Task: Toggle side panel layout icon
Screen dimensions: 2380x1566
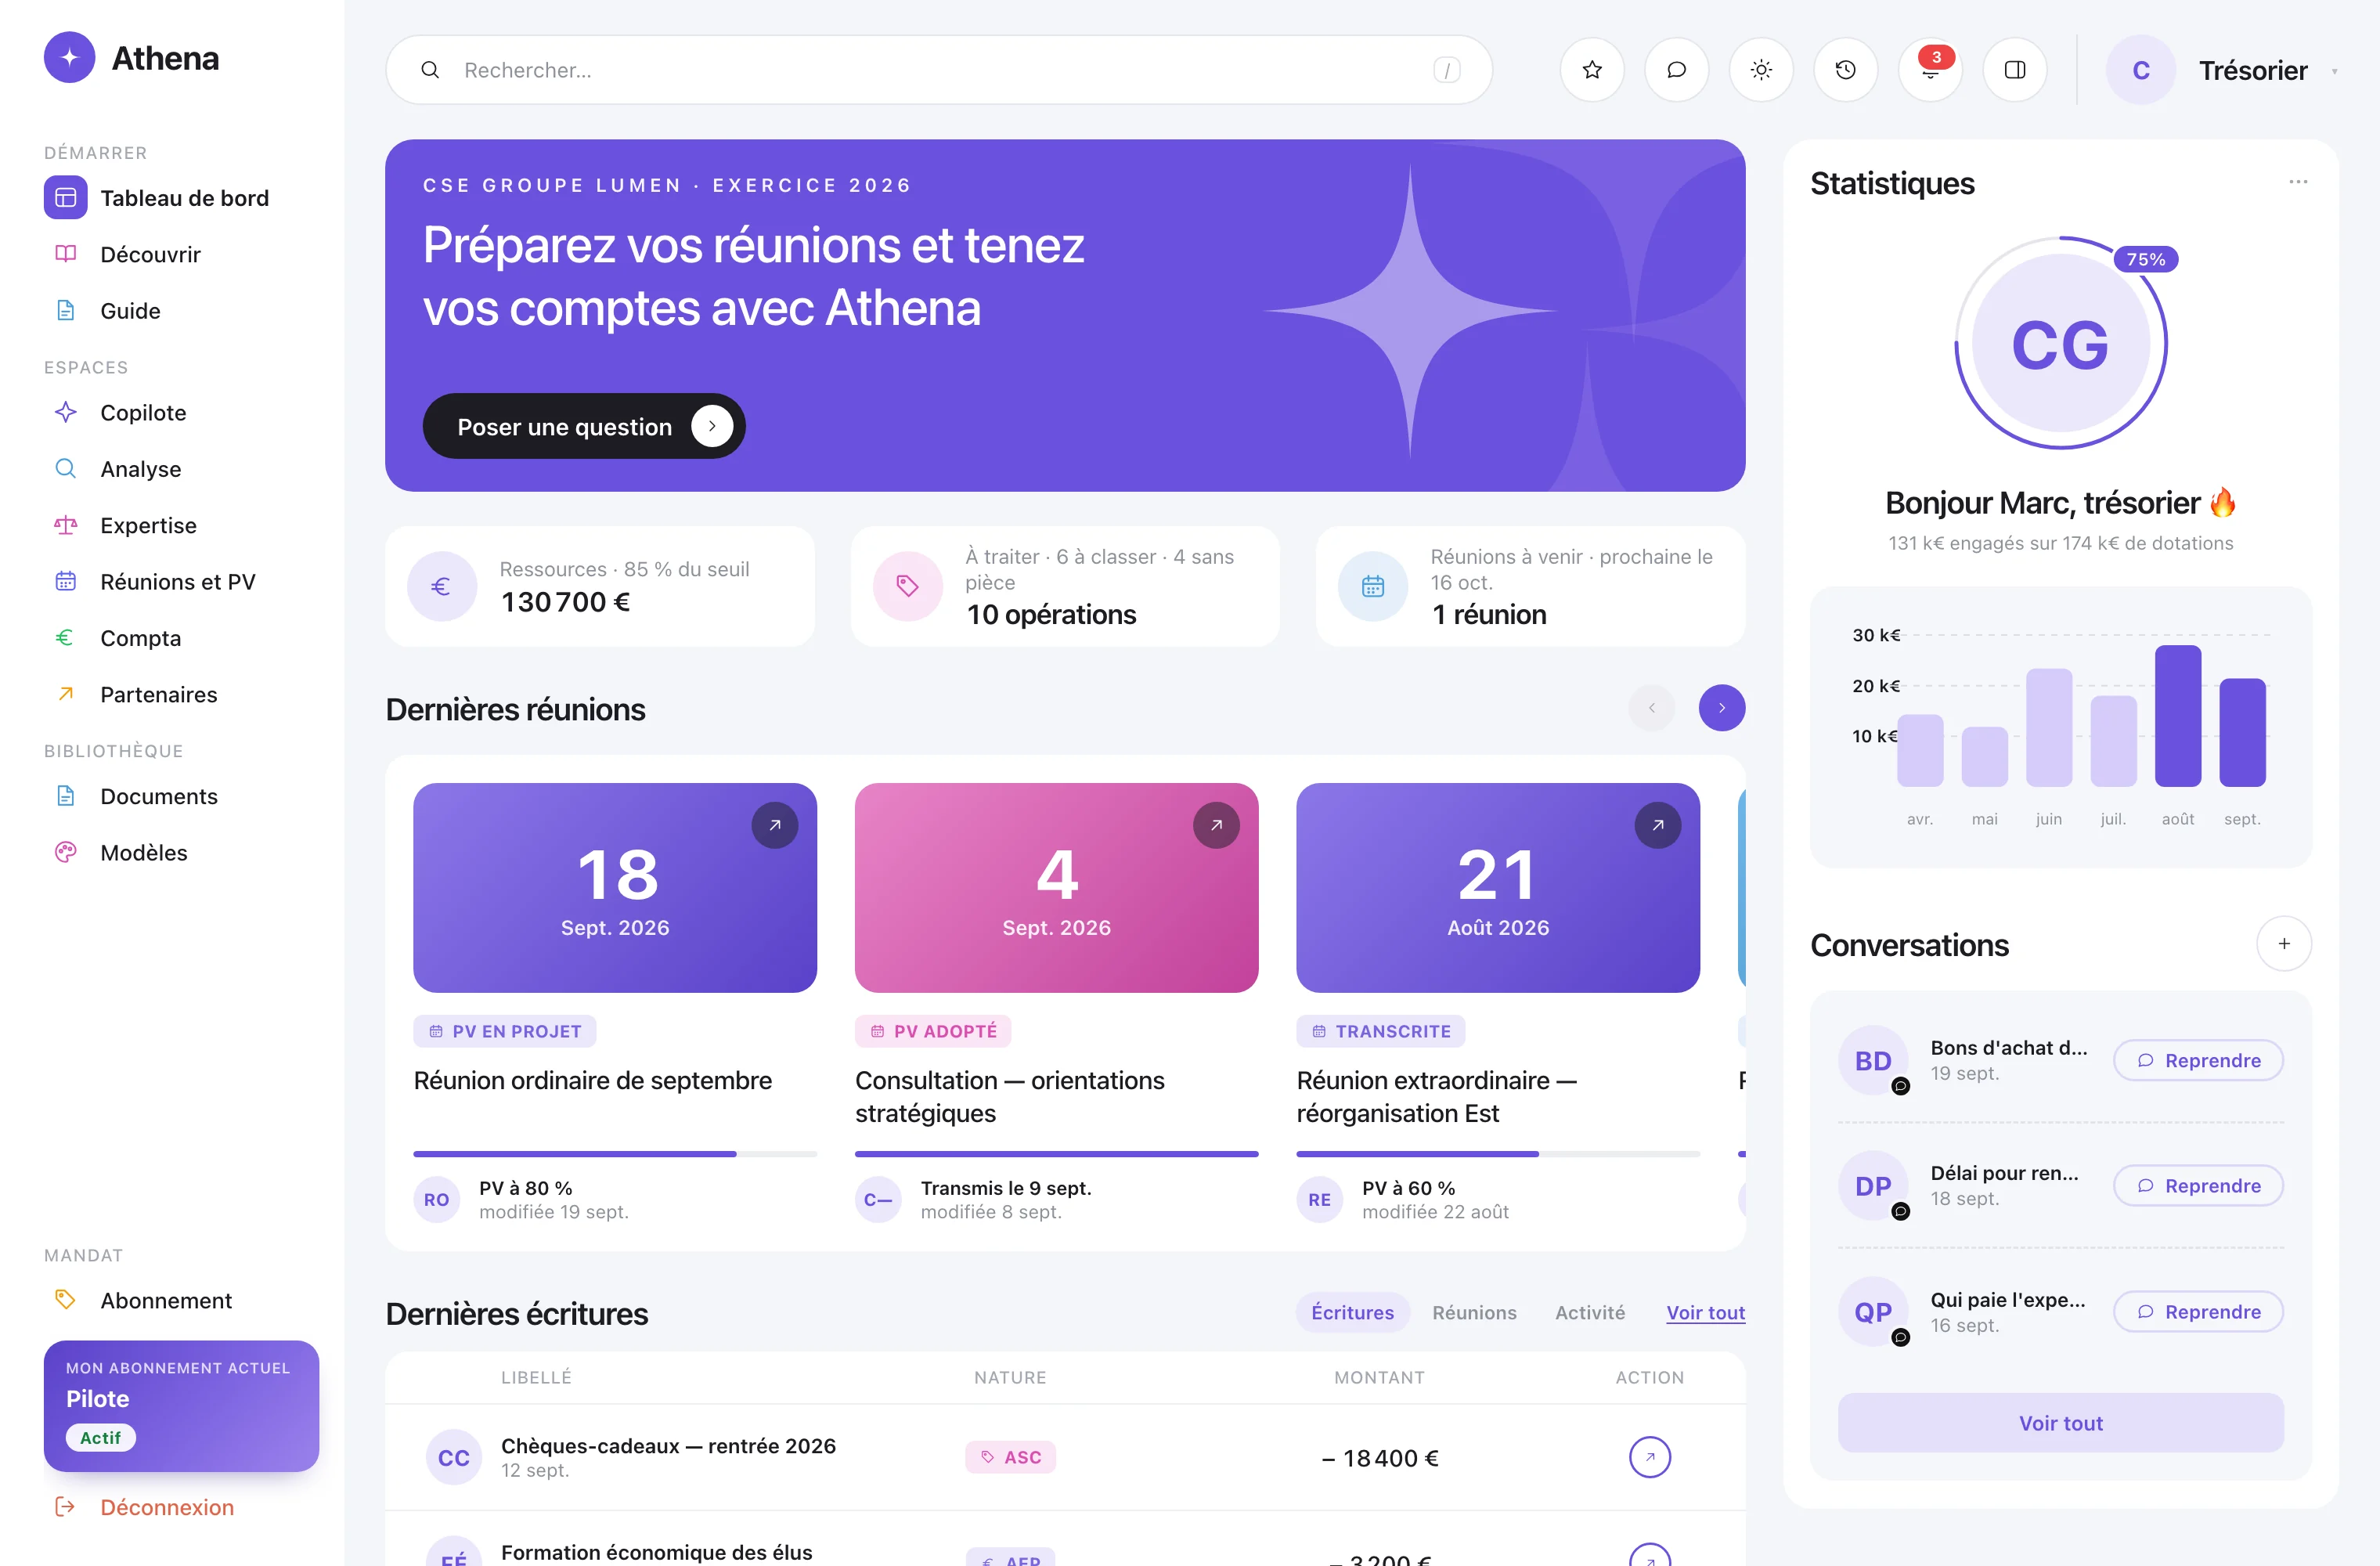Action: pos(2015,70)
